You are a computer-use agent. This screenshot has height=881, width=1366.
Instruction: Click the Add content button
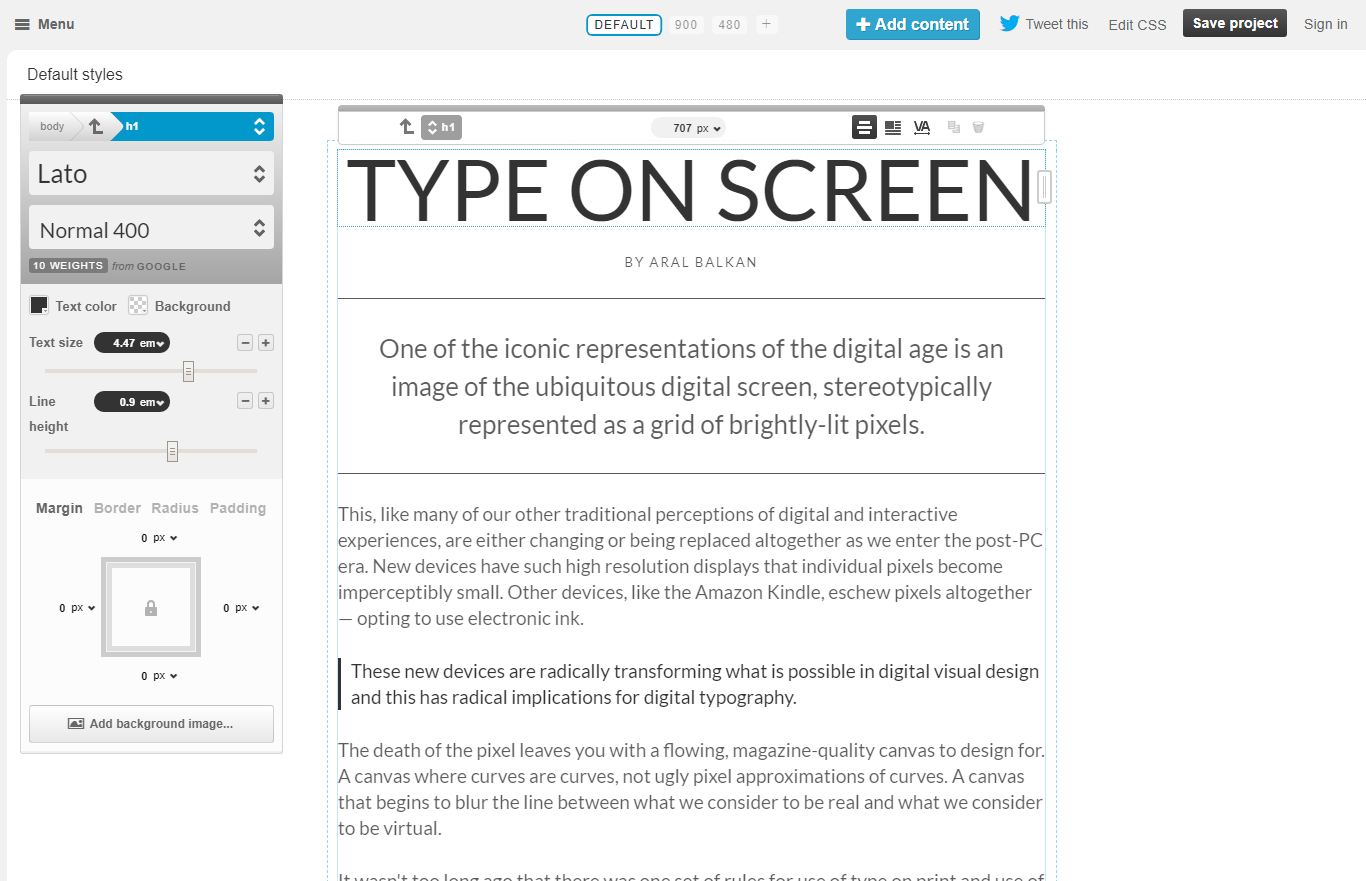[x=913, y=24]
